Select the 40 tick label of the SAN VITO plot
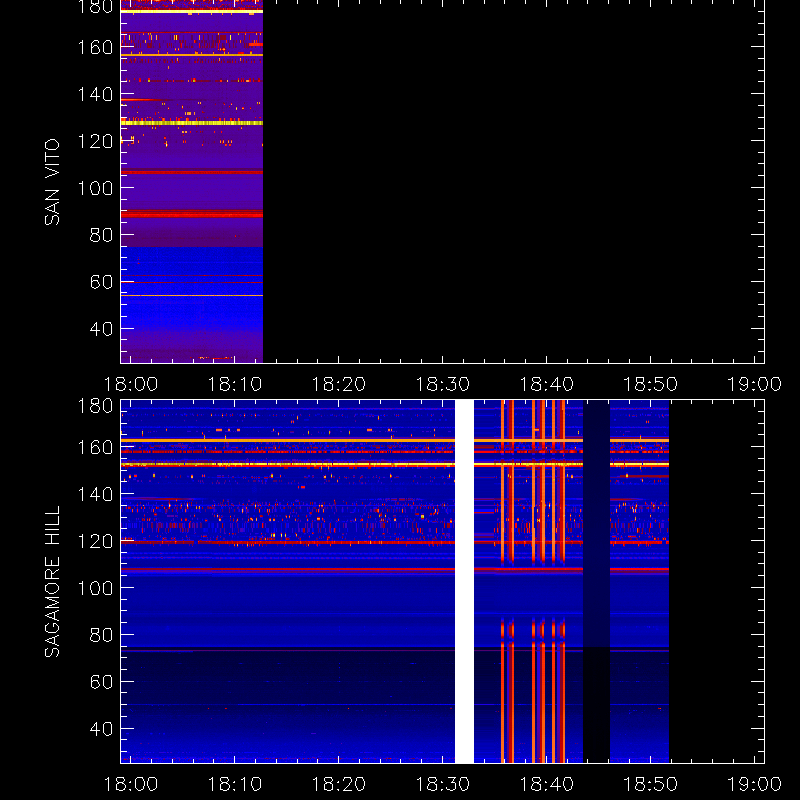Screen dimensions: 800x800 point(101,329)
